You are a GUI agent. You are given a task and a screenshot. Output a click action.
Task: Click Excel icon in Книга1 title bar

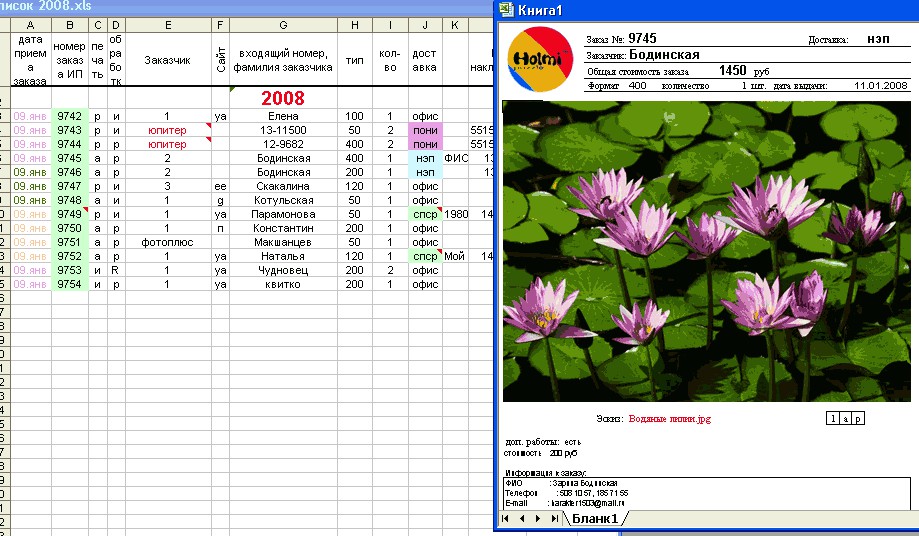pyautogui.click(x=506, y=9)
